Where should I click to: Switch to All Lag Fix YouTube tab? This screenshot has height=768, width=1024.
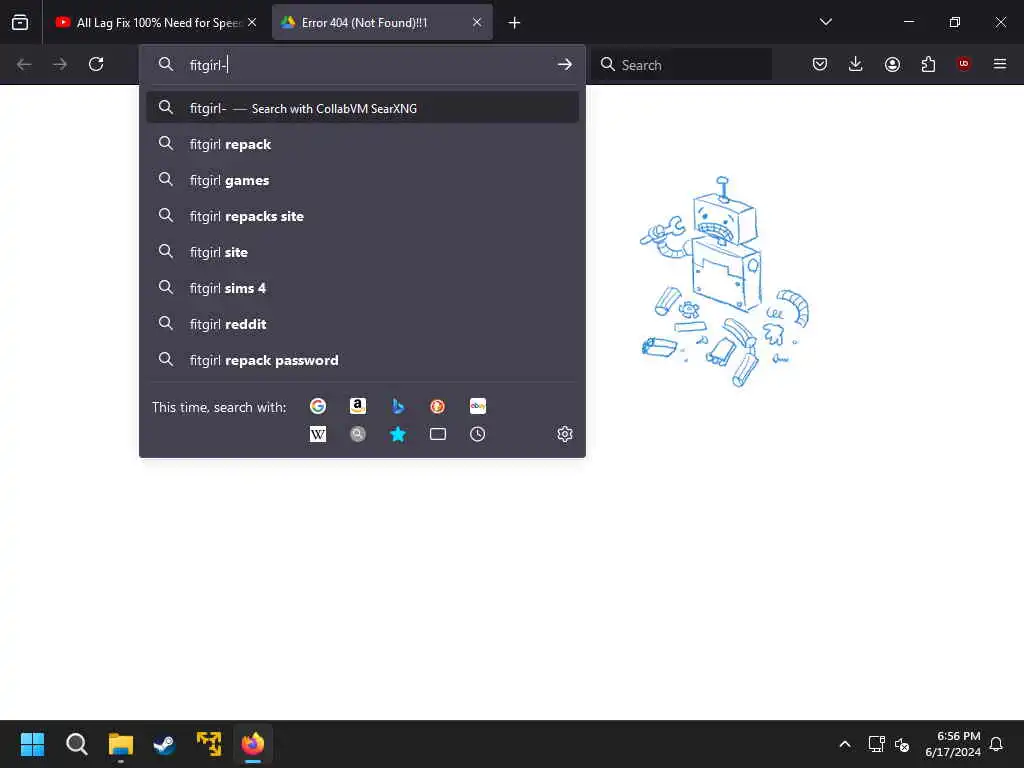tap(157, 22)
